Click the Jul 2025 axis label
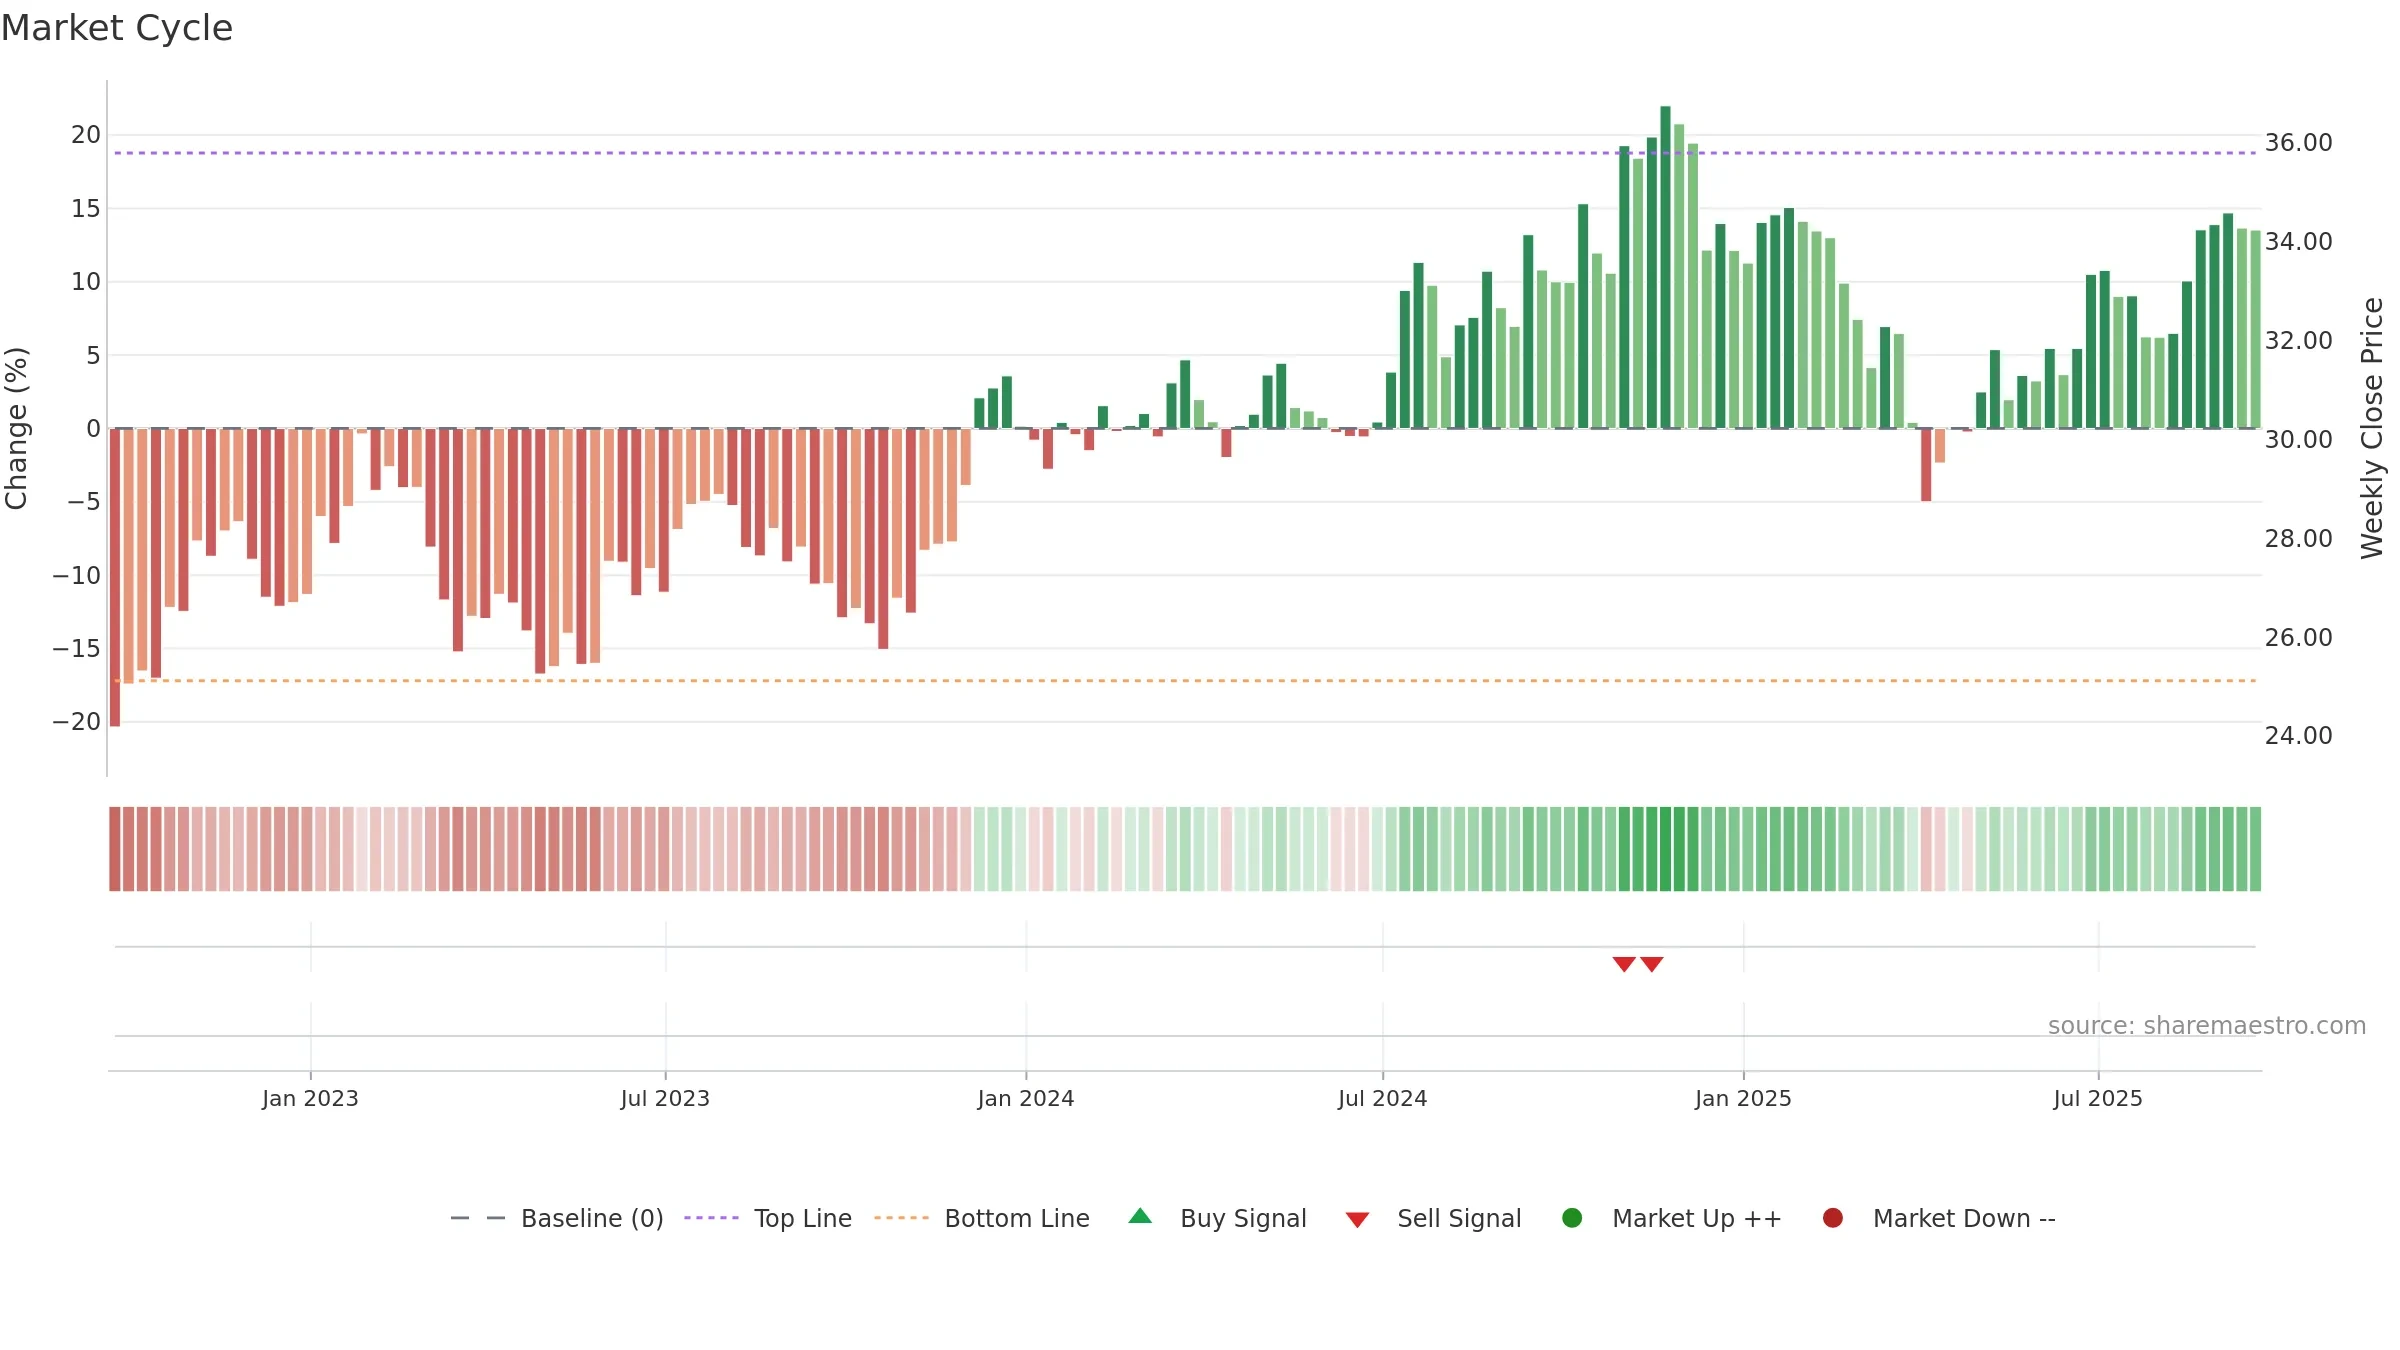The height and width of the screenshot is (1350, 2400). pos(2098,1098)
